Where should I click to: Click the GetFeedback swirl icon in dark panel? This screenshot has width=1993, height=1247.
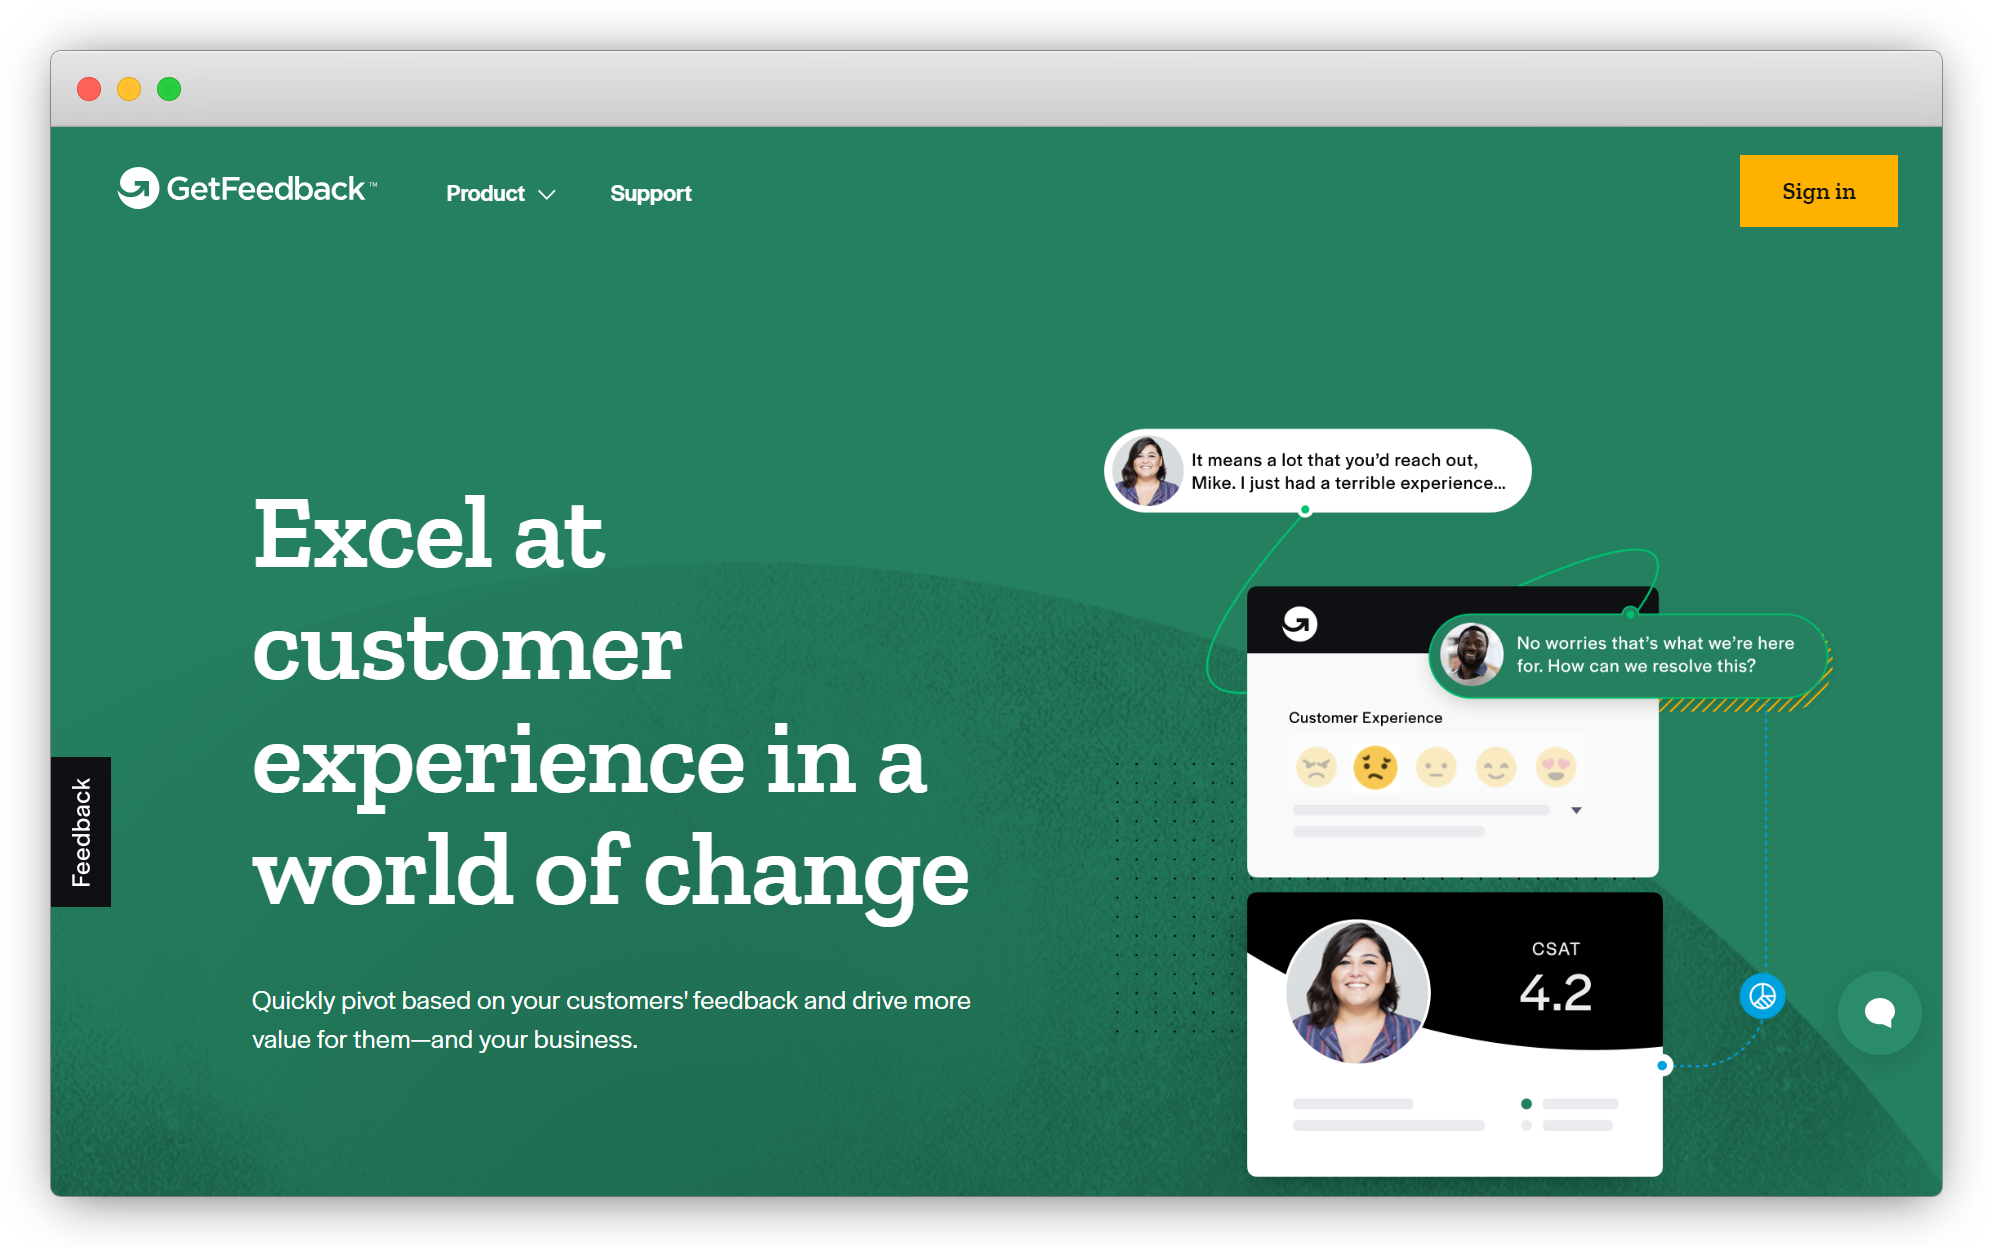coord(1301,624)
